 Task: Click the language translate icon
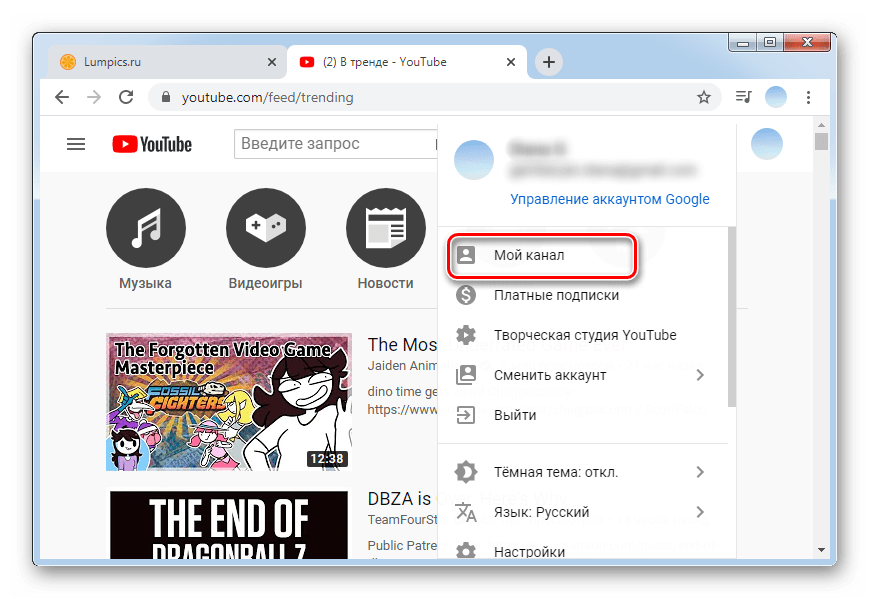point(466,512)
